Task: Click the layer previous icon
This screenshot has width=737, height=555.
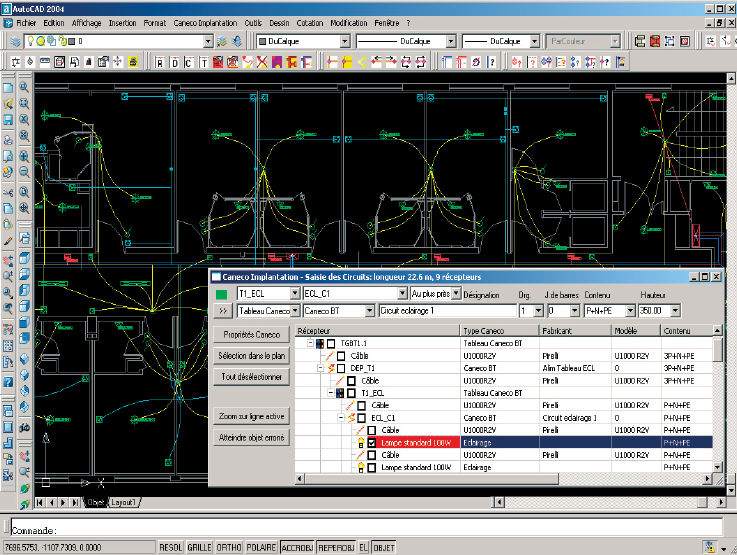Action: coord(237,41)
